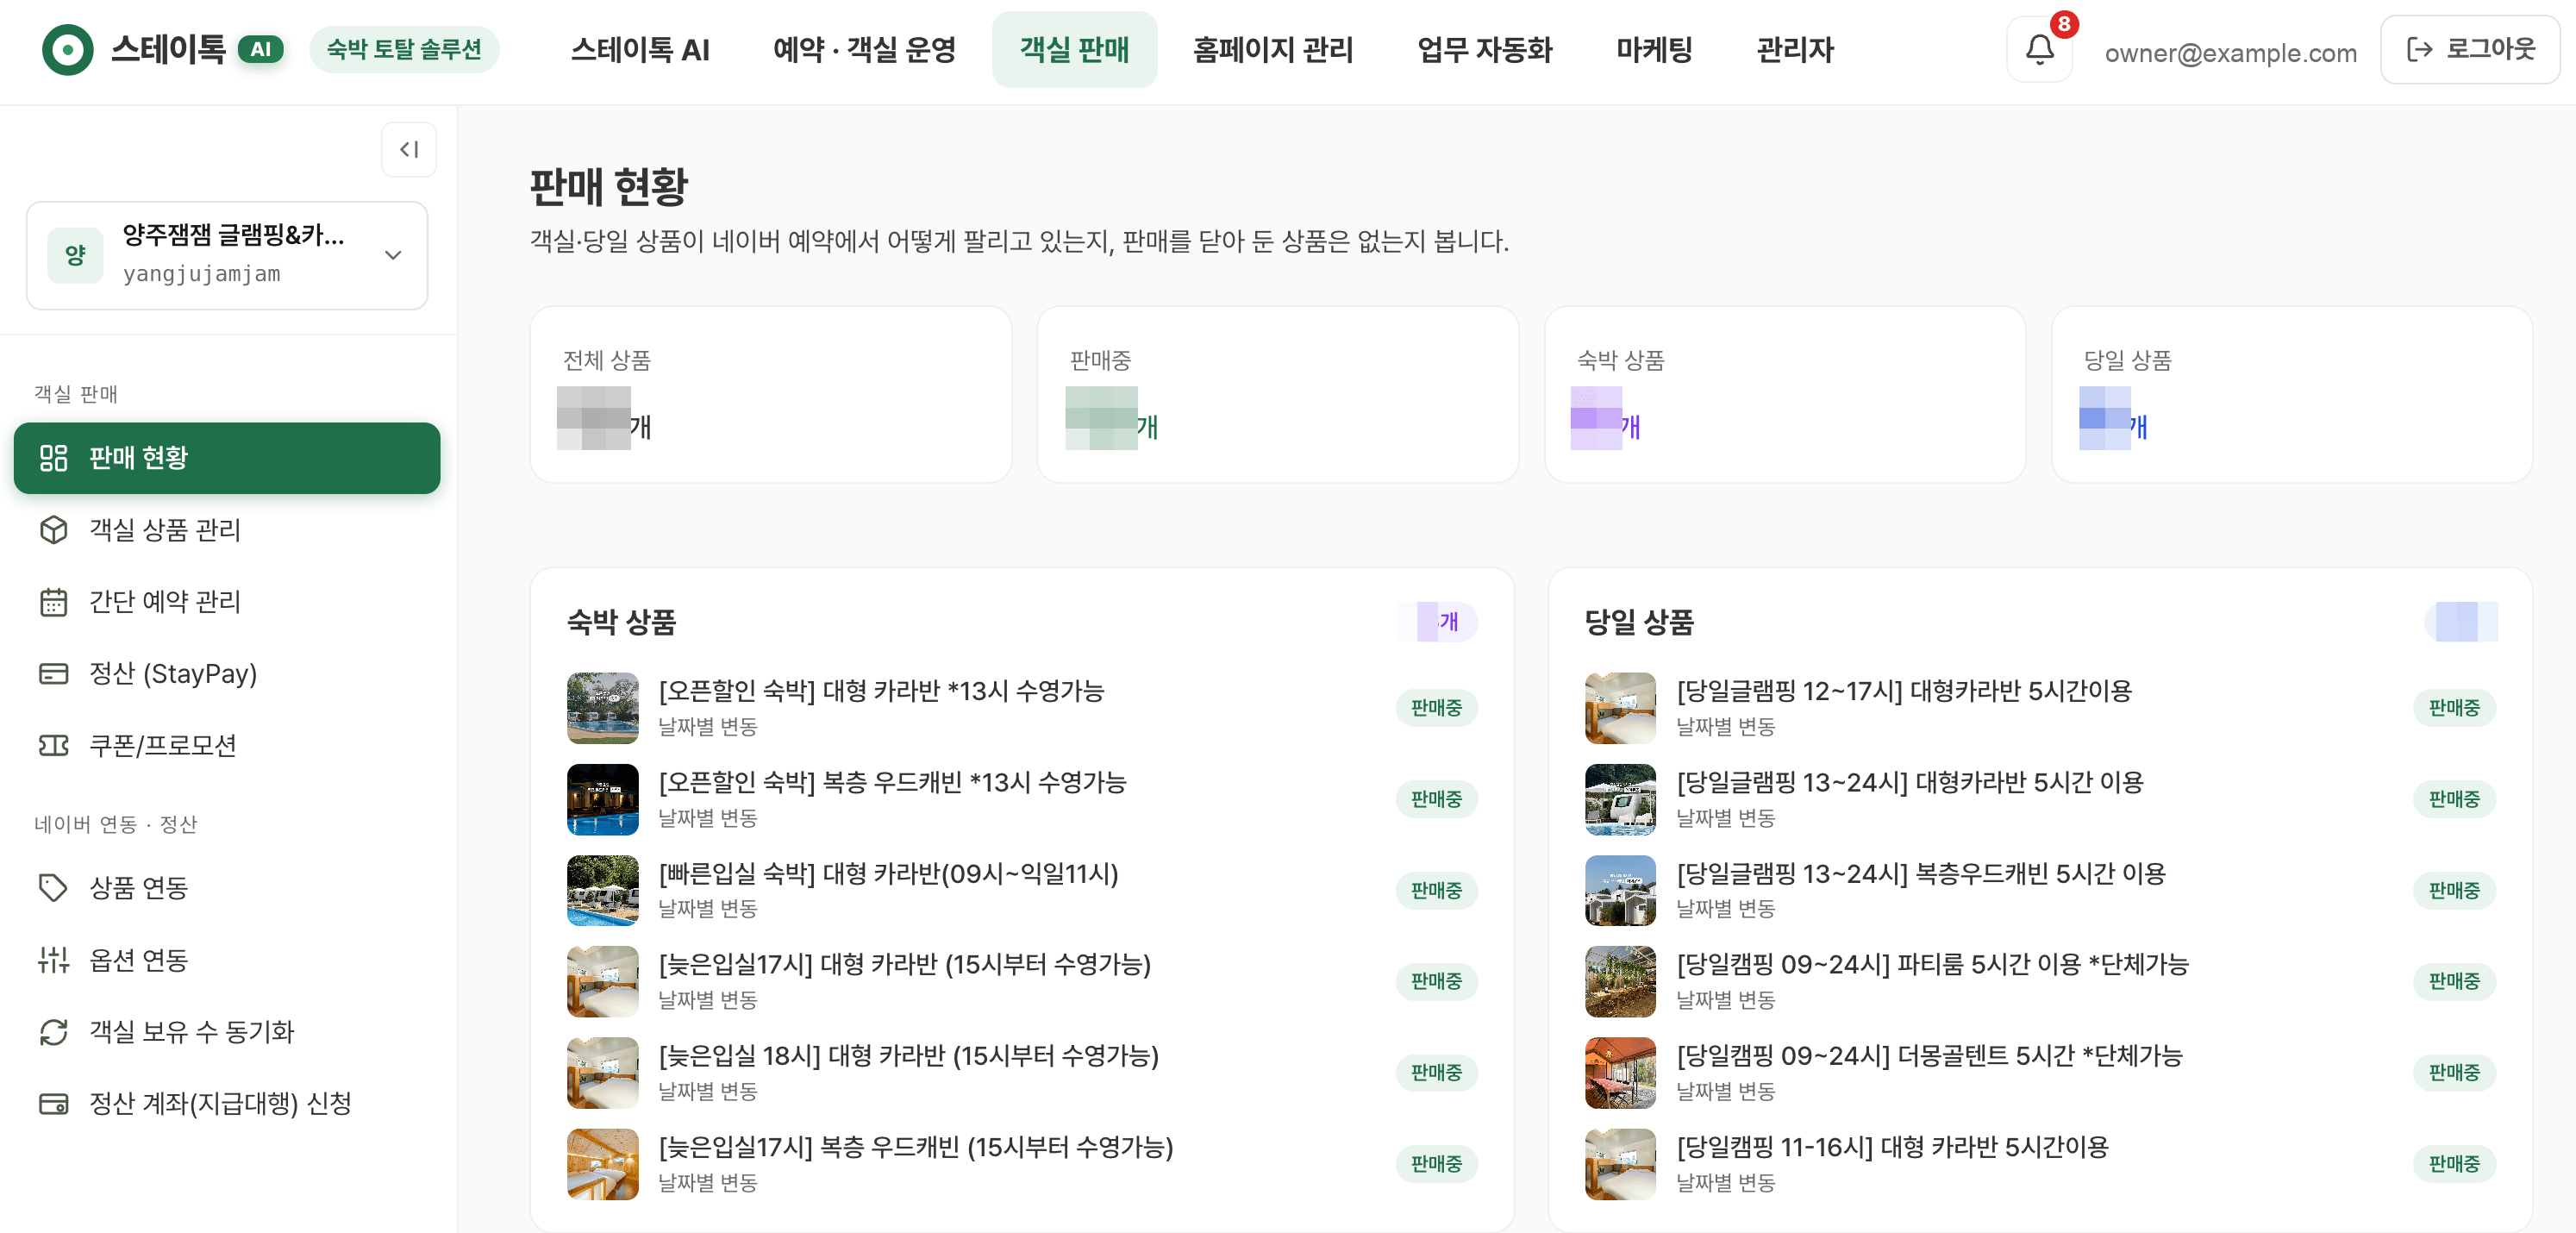Viewport: 2576px width, 1233px height.
Task: Open the notification bell
Action: [2039, 49]
